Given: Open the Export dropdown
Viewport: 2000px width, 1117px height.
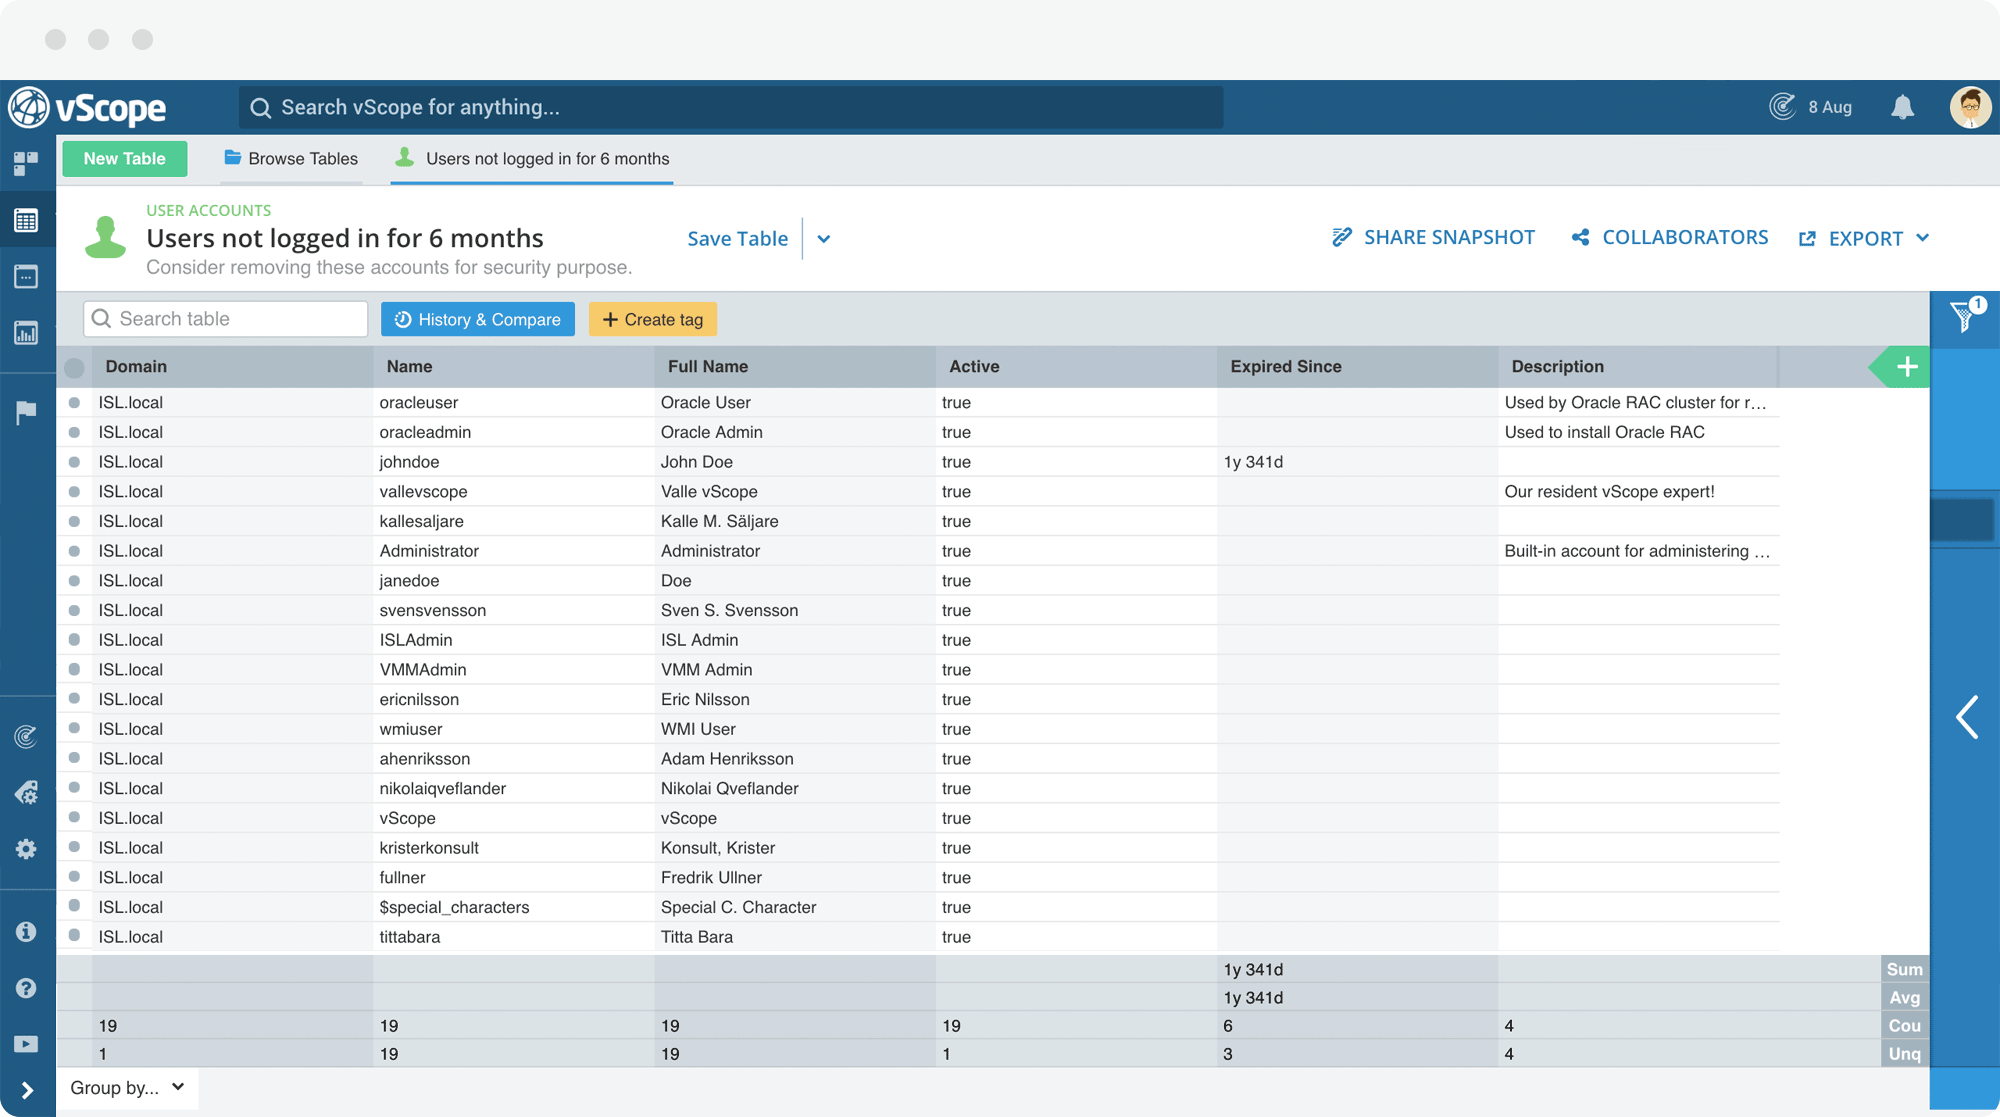Looking at the screenshot, I should point(1864,238).
